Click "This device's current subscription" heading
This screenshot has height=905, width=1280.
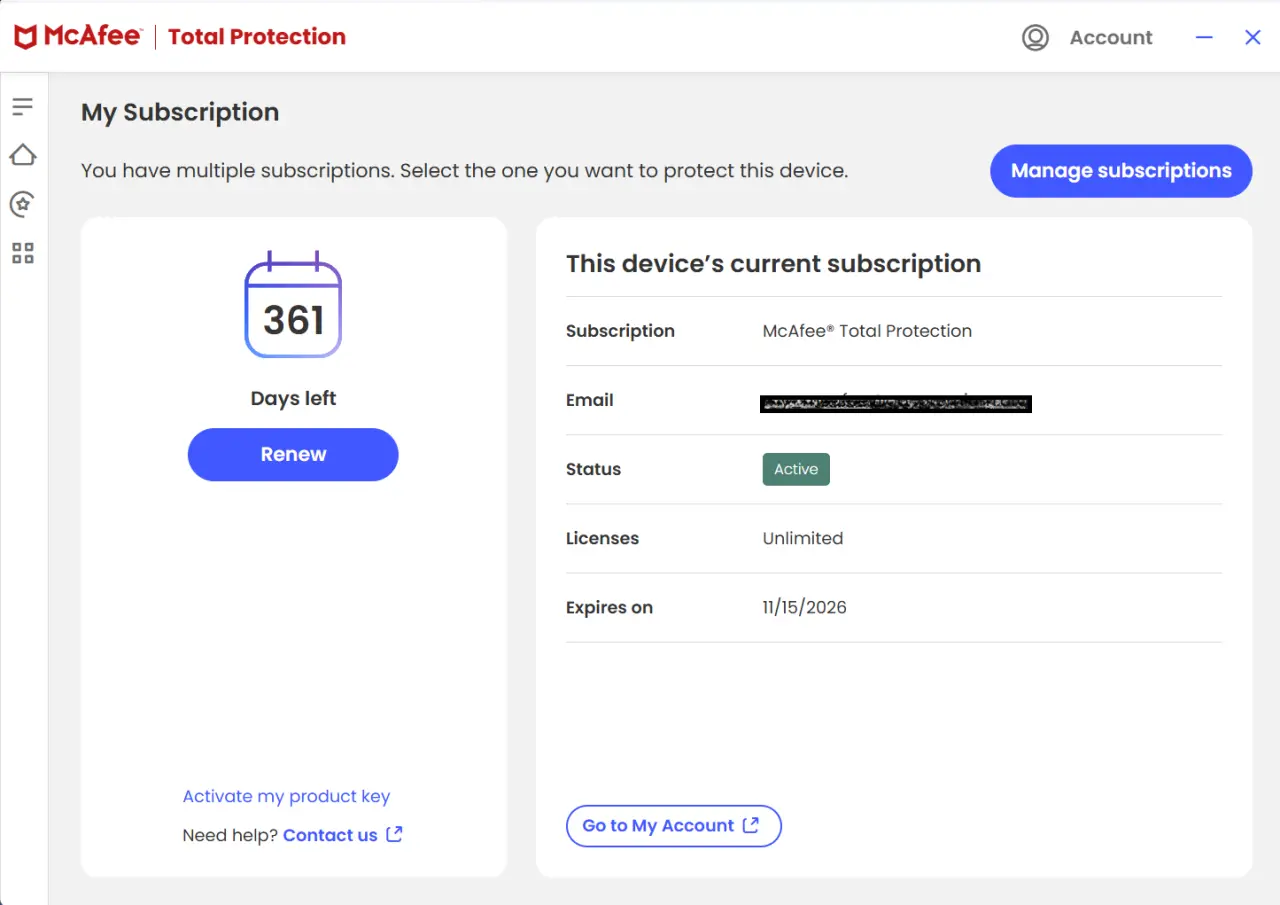[773, 264]
